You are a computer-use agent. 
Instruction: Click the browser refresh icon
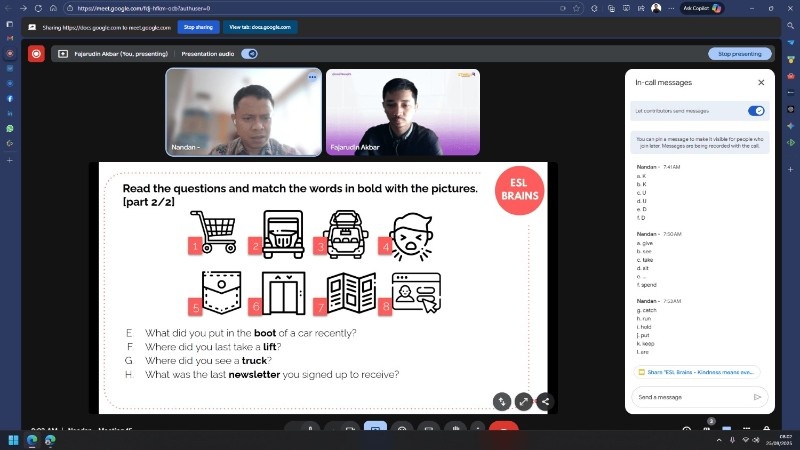[38, 8]
